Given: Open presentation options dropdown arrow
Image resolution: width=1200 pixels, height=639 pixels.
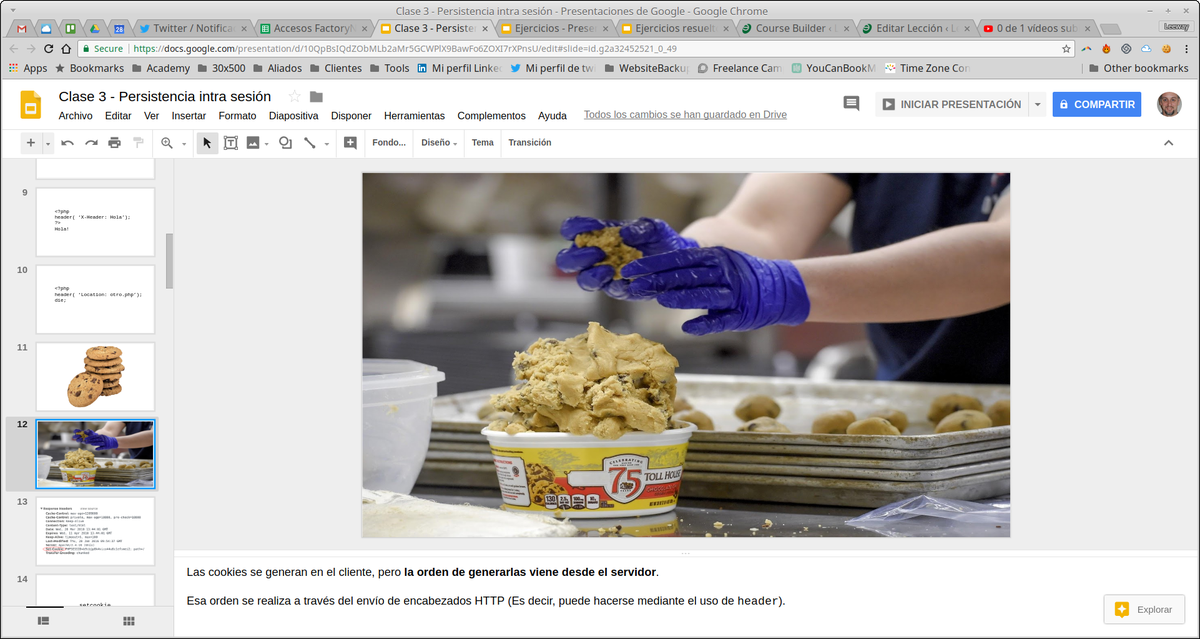Looking at the screenshot, I should [1037, 104].
